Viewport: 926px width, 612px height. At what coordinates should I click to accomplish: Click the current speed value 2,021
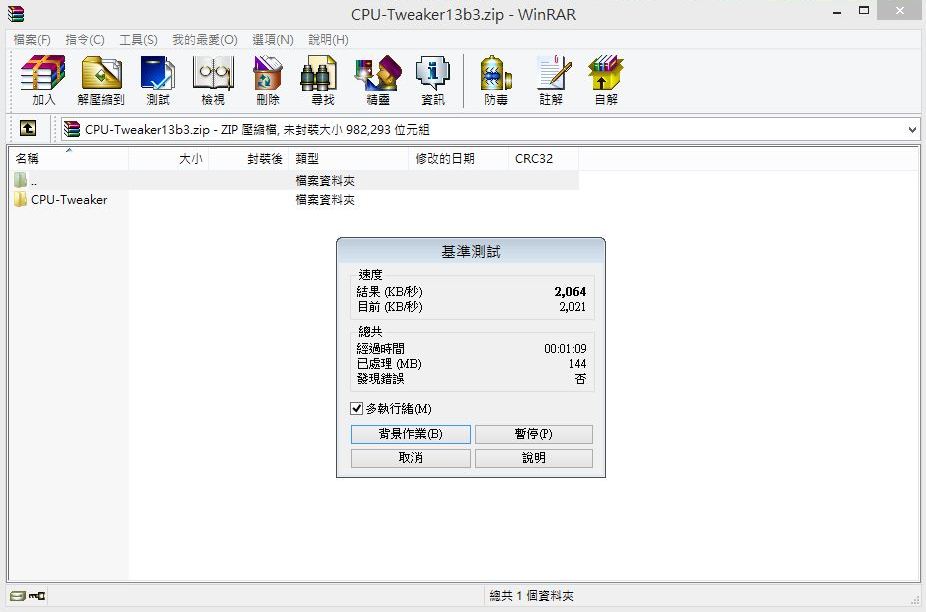[572, 307]
